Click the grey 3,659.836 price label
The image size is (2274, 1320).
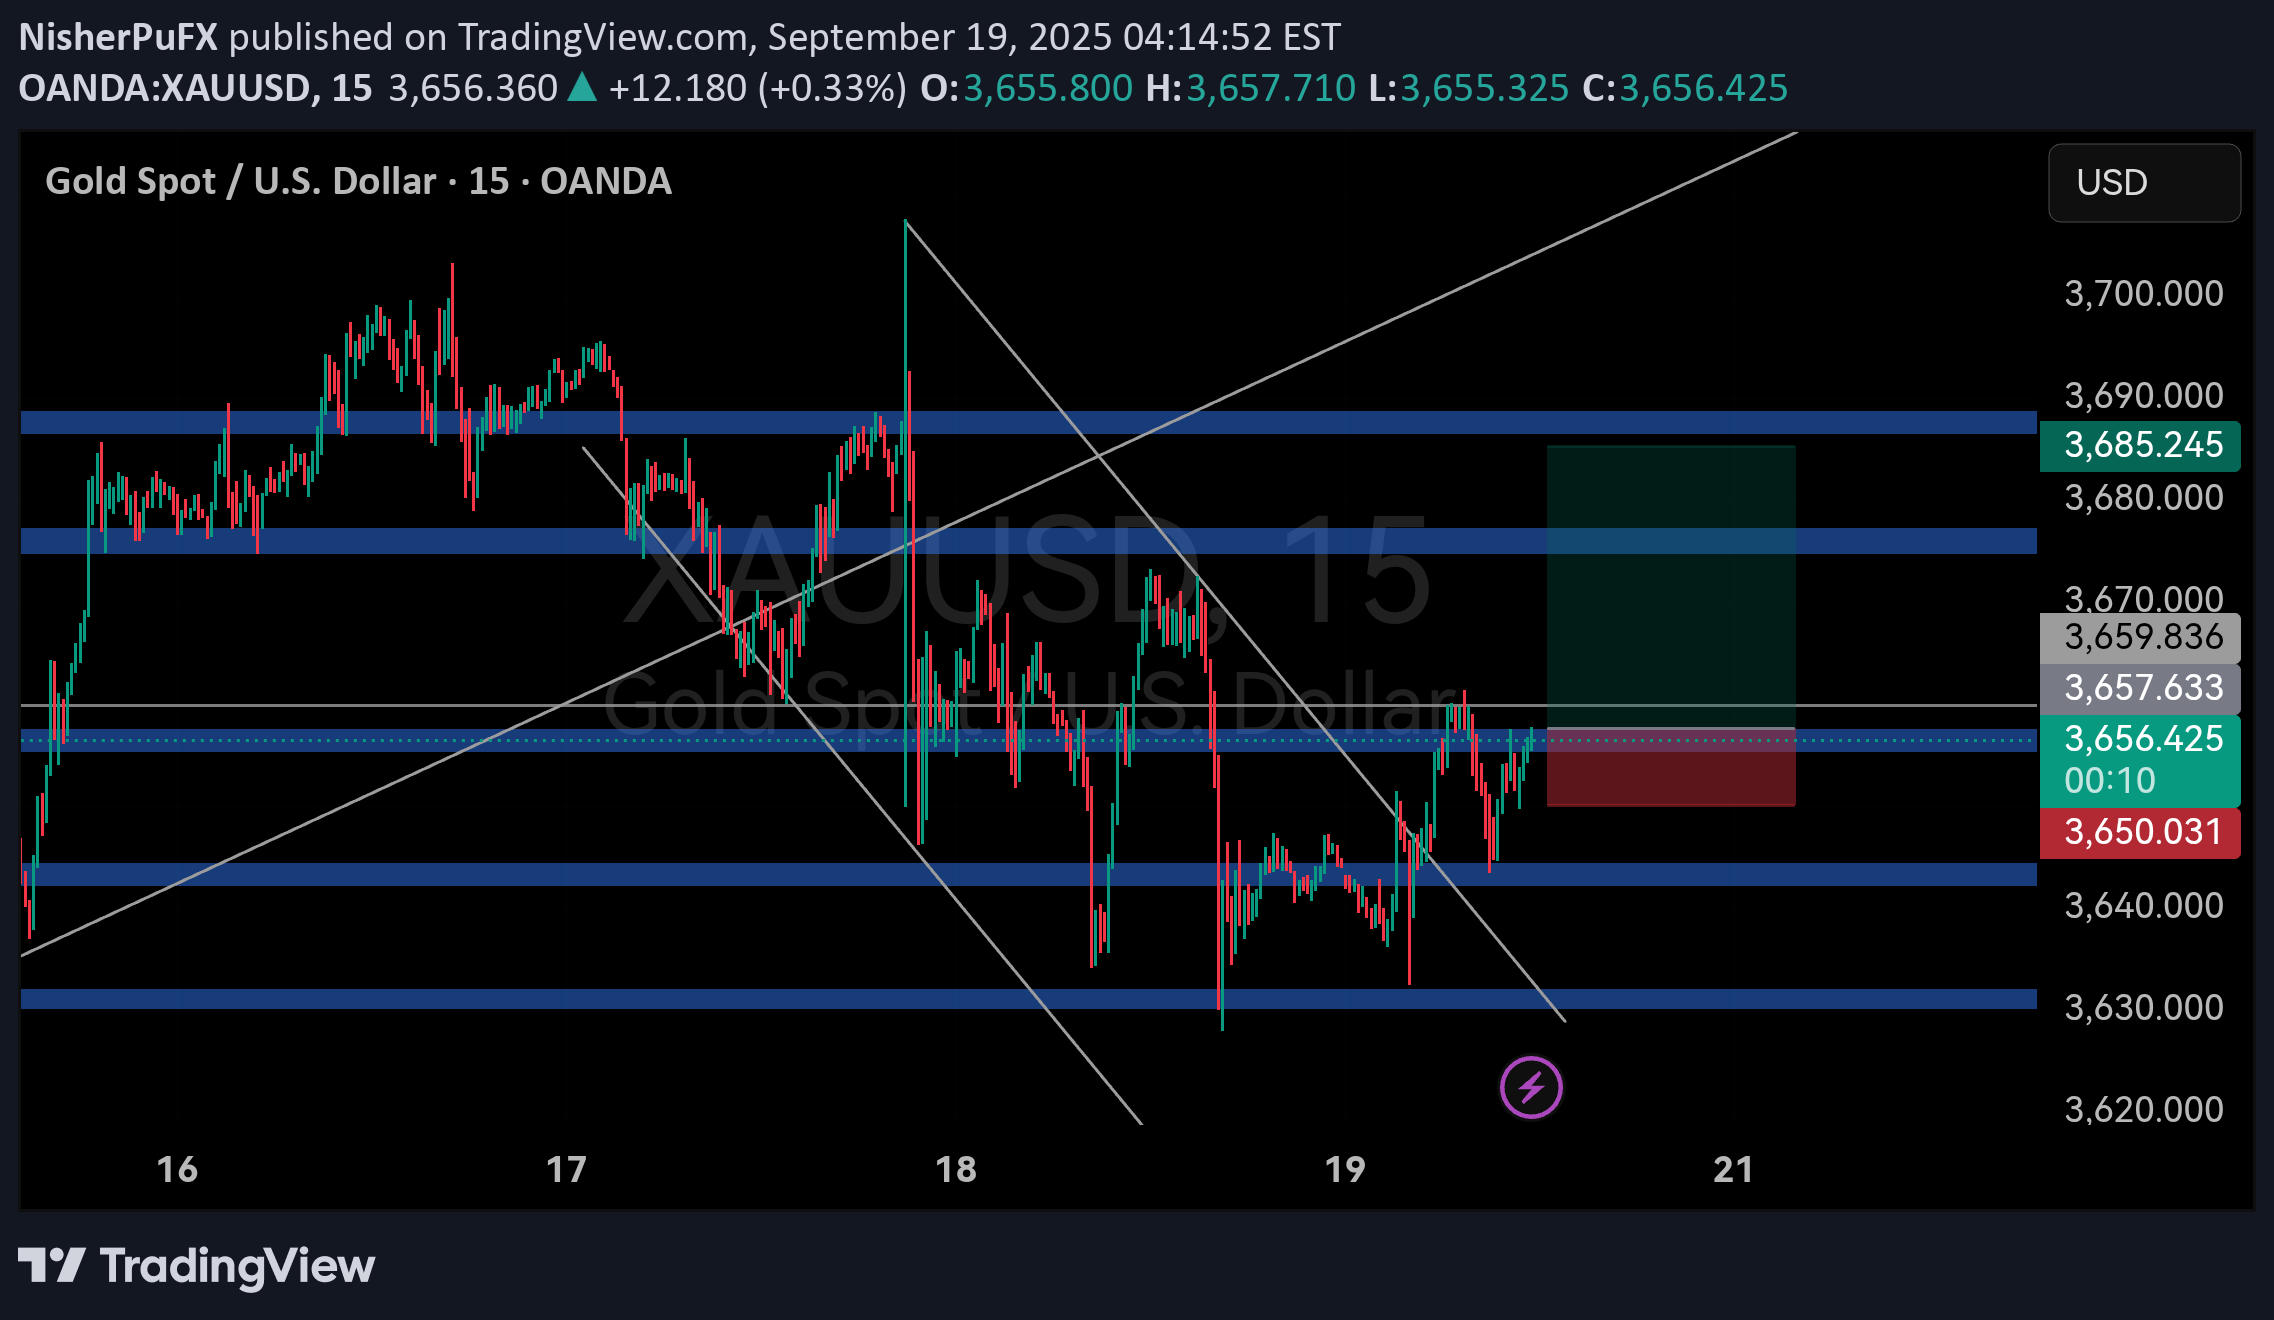click(2140, 637)
